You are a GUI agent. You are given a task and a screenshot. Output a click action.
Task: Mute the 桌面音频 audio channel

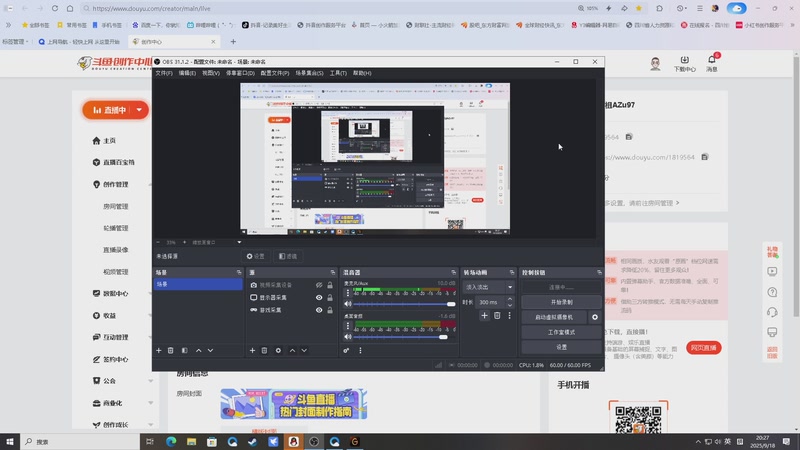(x=348, y=337)
